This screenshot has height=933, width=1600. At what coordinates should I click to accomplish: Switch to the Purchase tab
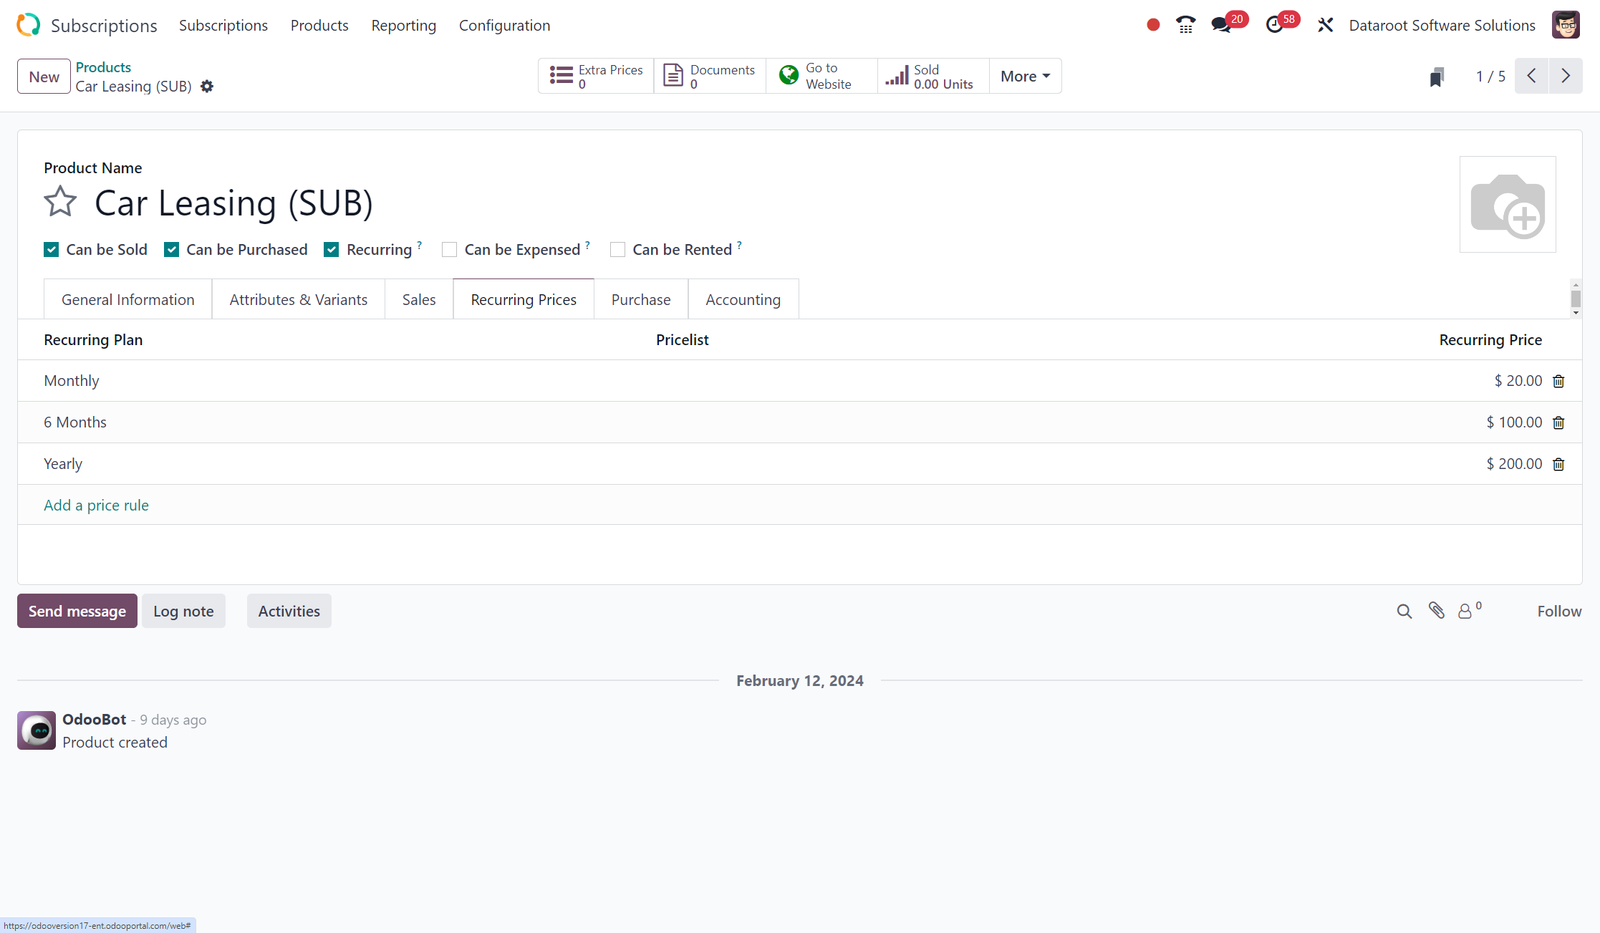click(641, 300)
